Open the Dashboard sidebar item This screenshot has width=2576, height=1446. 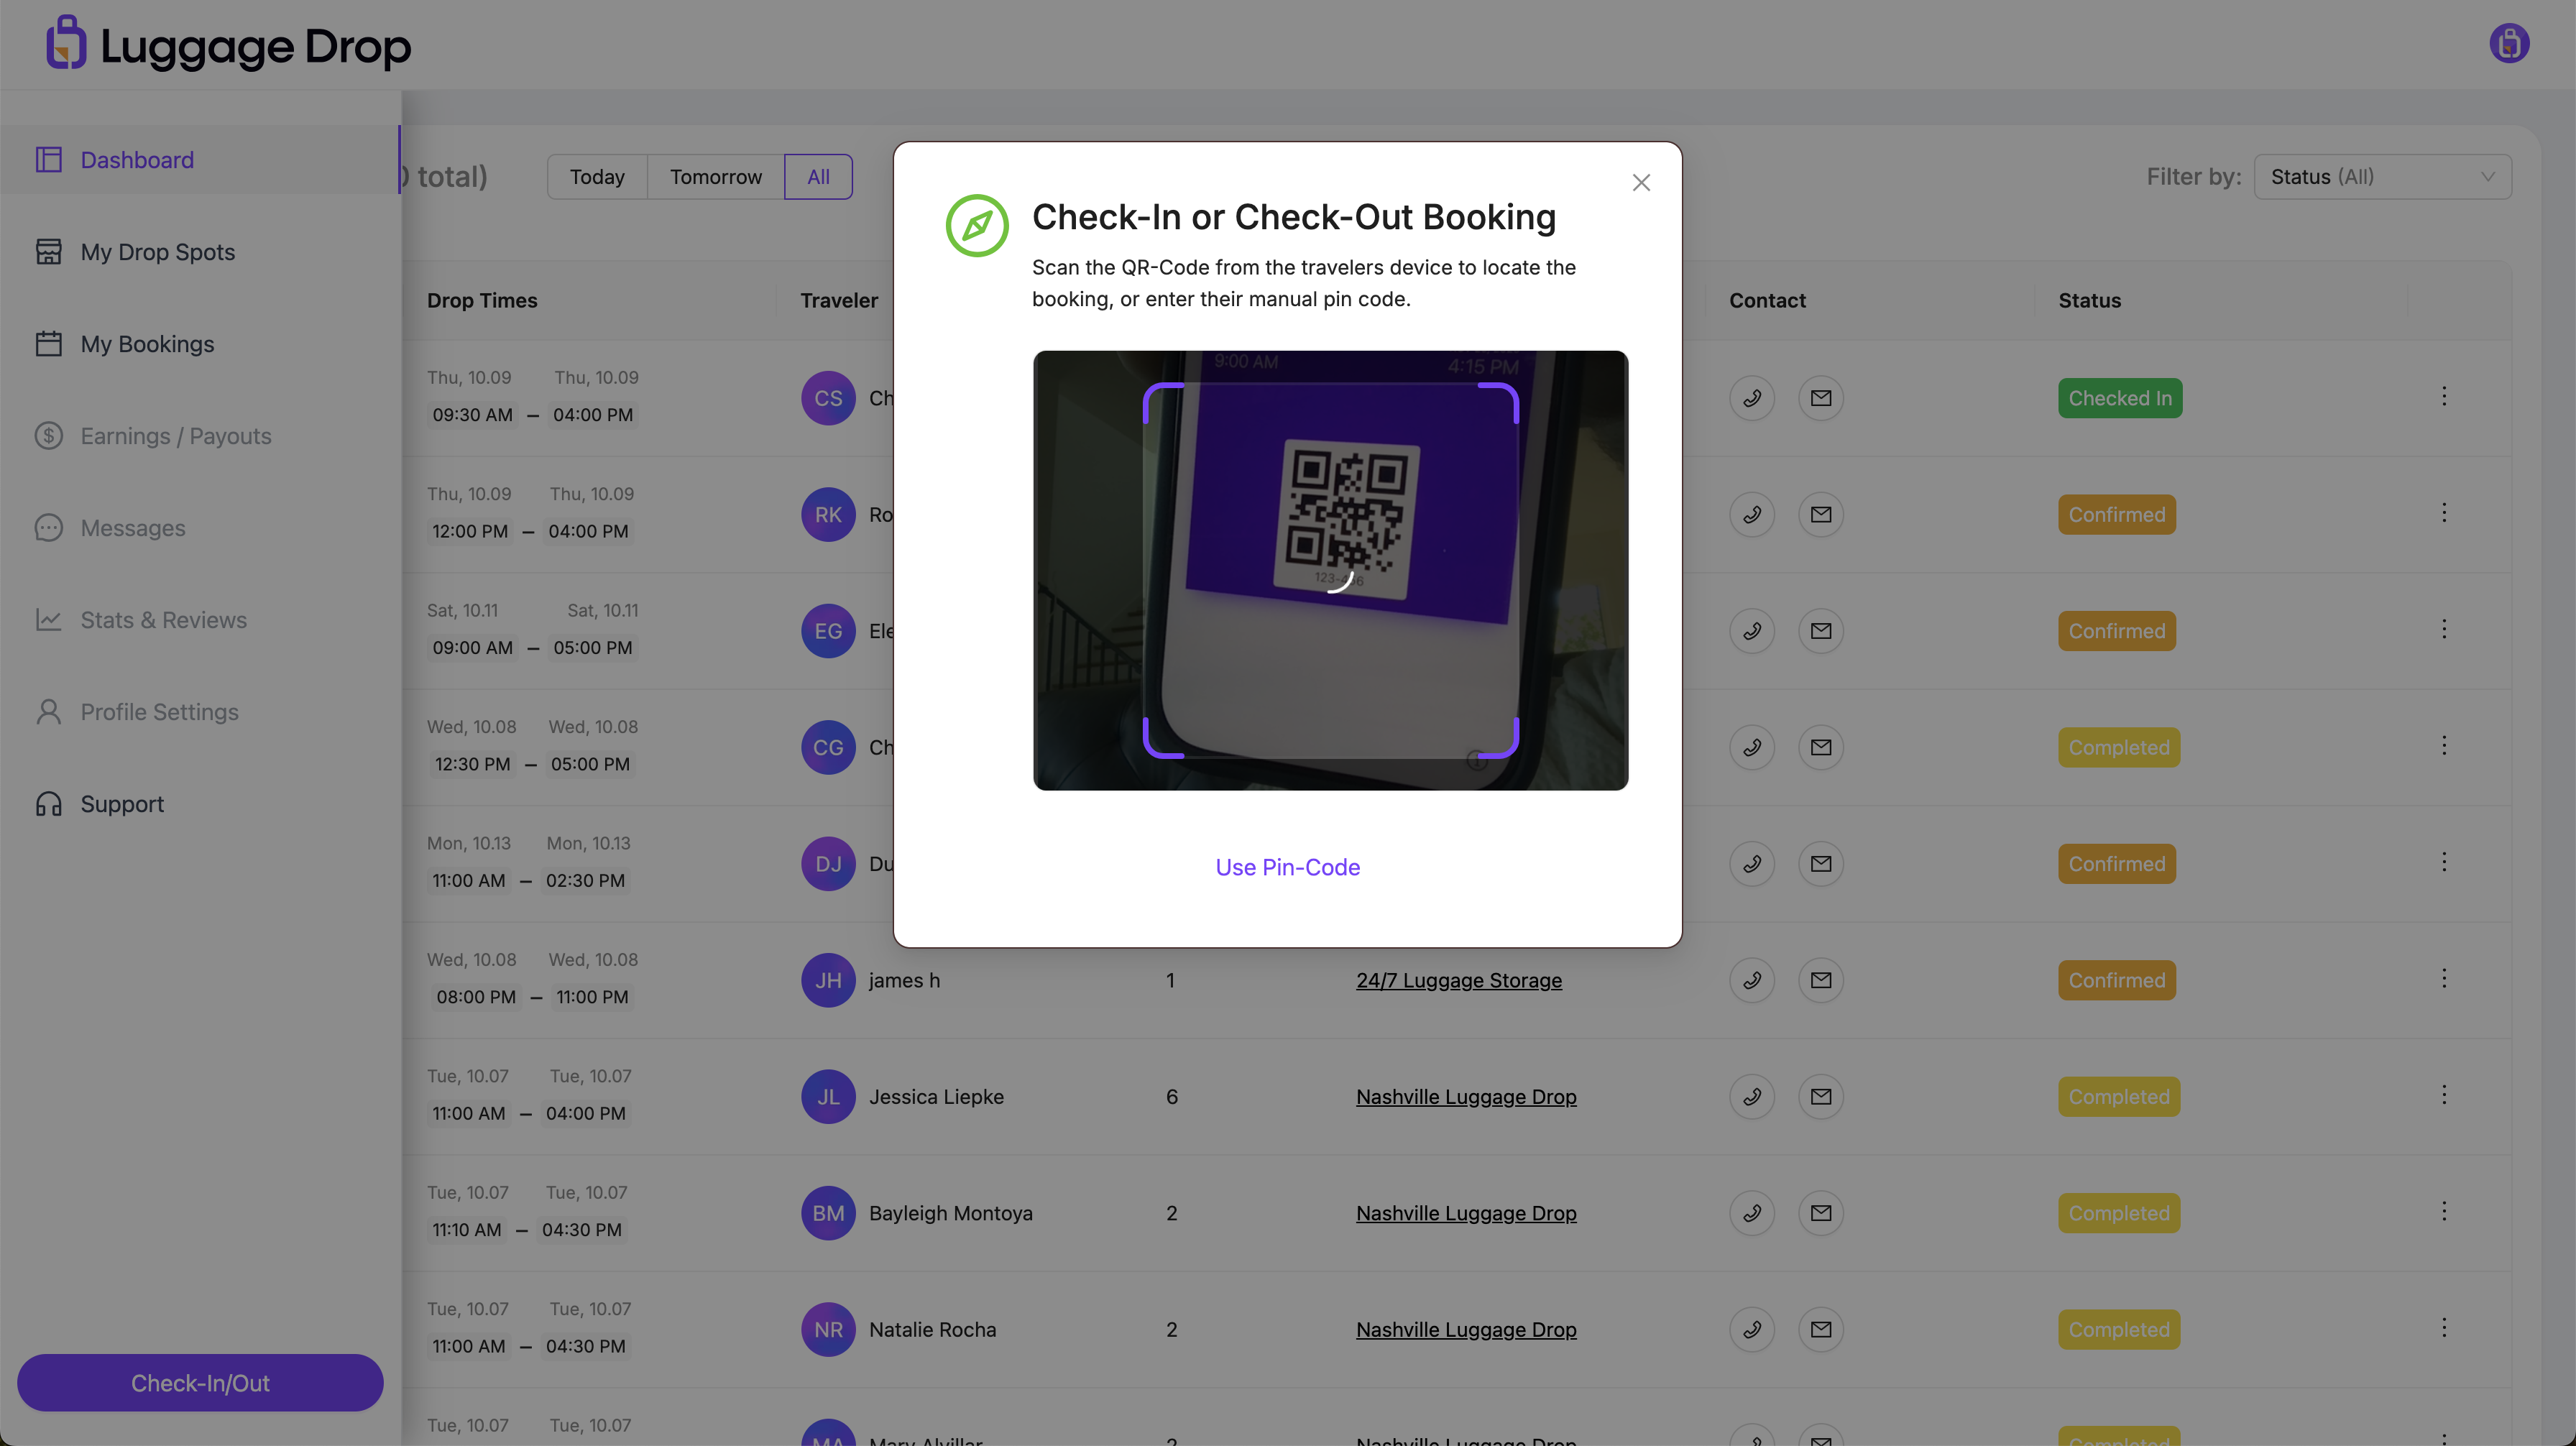point(137,160)
